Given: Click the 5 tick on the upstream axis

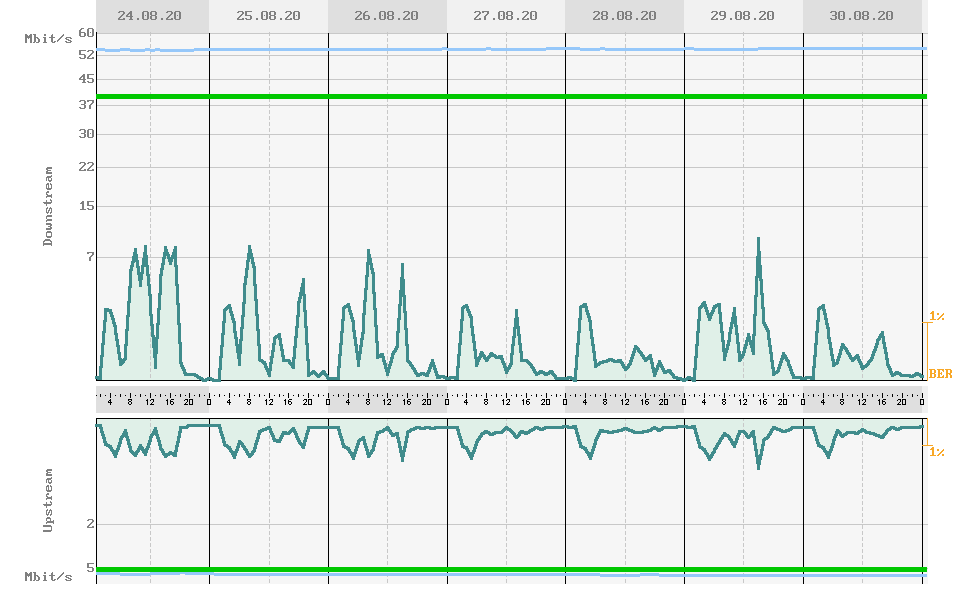Looking at the screenshot, I should point(90,568).
